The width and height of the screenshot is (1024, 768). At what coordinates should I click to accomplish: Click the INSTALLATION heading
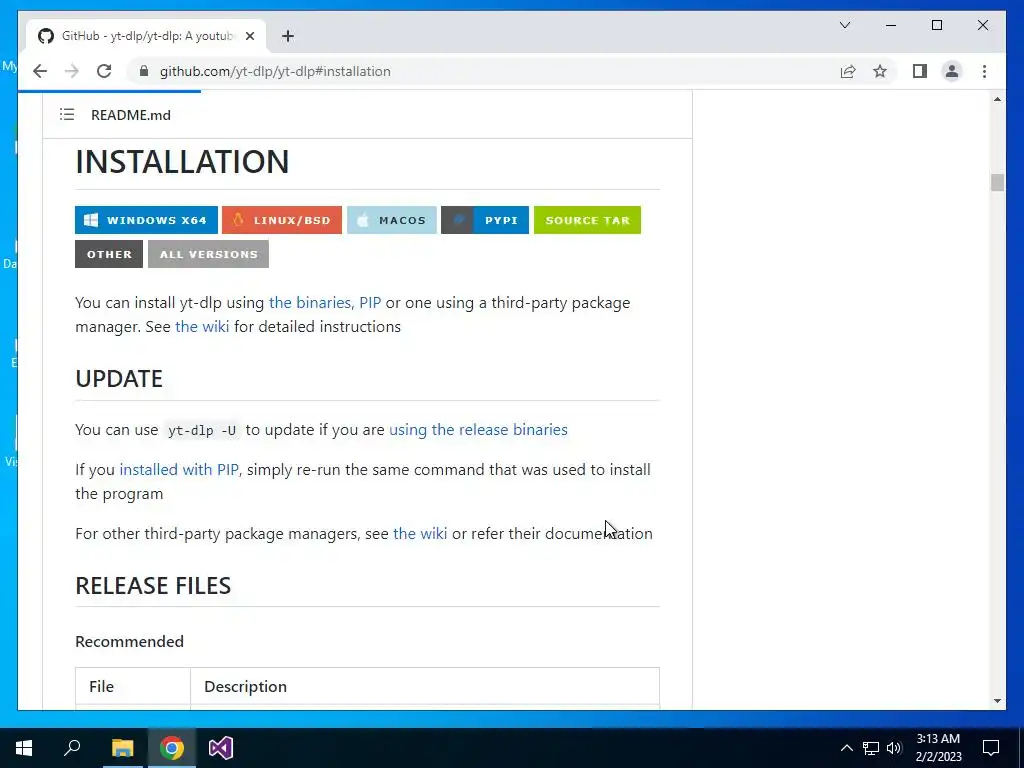tap(182, 161)
